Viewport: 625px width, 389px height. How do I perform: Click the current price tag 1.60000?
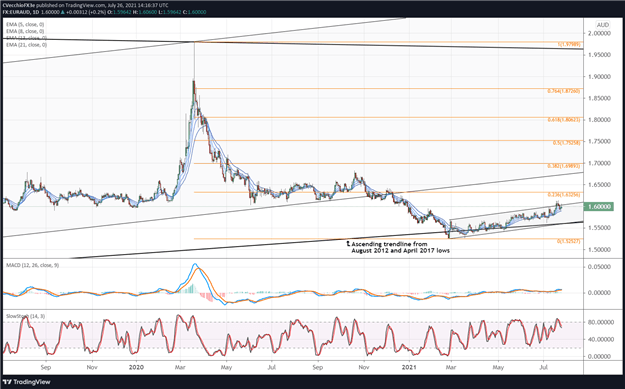(x=599, y=206)
